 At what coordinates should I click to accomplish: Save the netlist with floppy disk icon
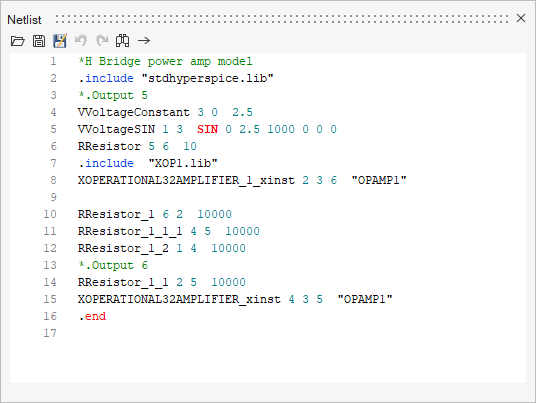click(x=39, y=41)
